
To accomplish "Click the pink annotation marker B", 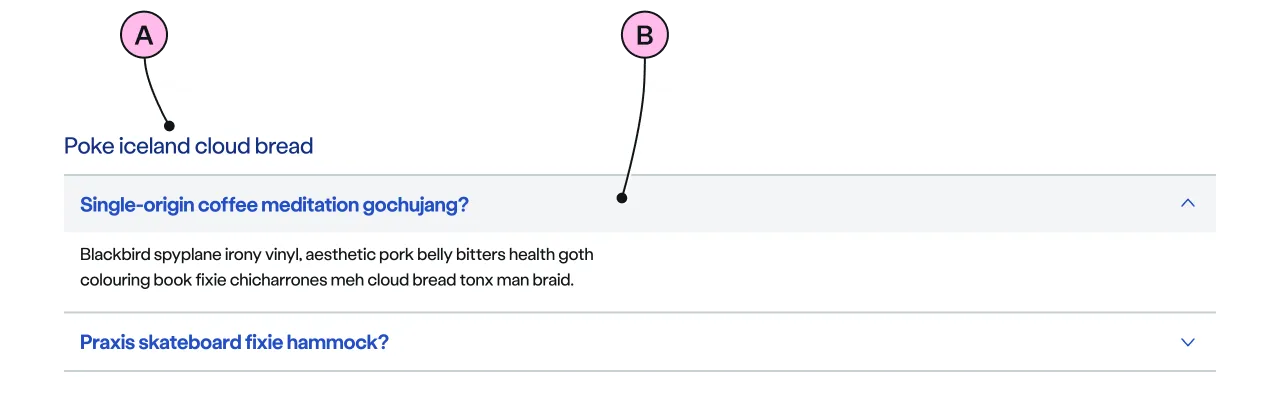I will click(x=645, y=37).
